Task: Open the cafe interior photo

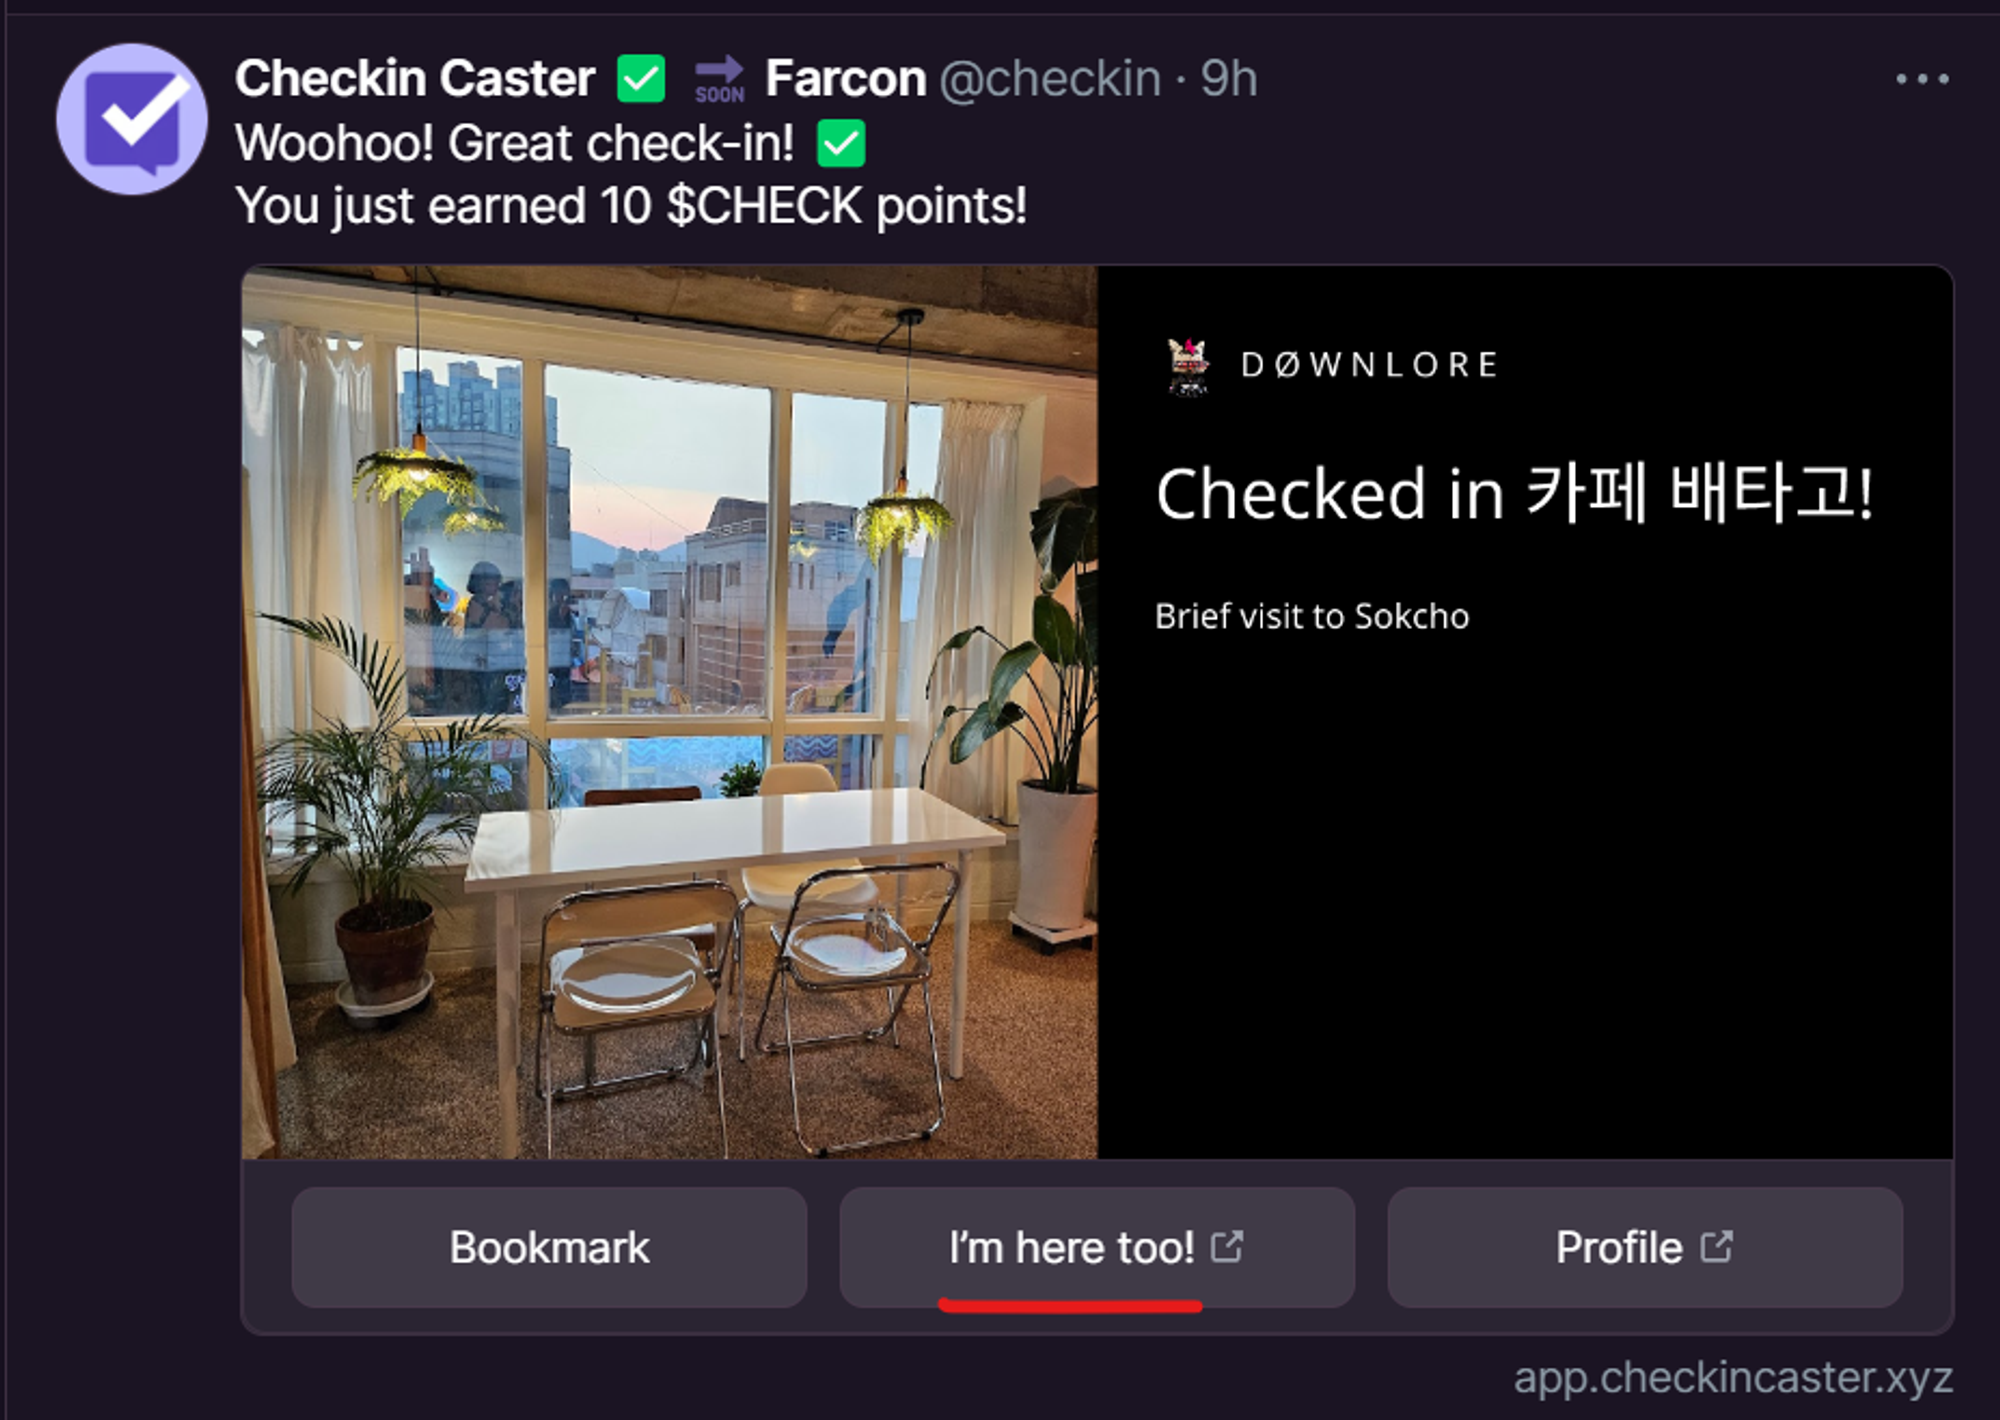Action: (669, 712)
